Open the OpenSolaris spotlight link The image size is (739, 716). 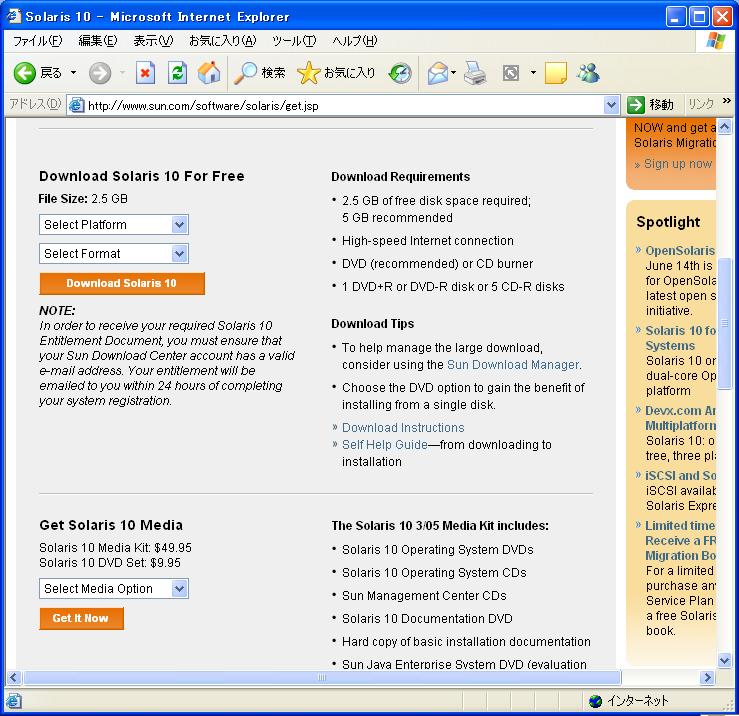[680, 251]
